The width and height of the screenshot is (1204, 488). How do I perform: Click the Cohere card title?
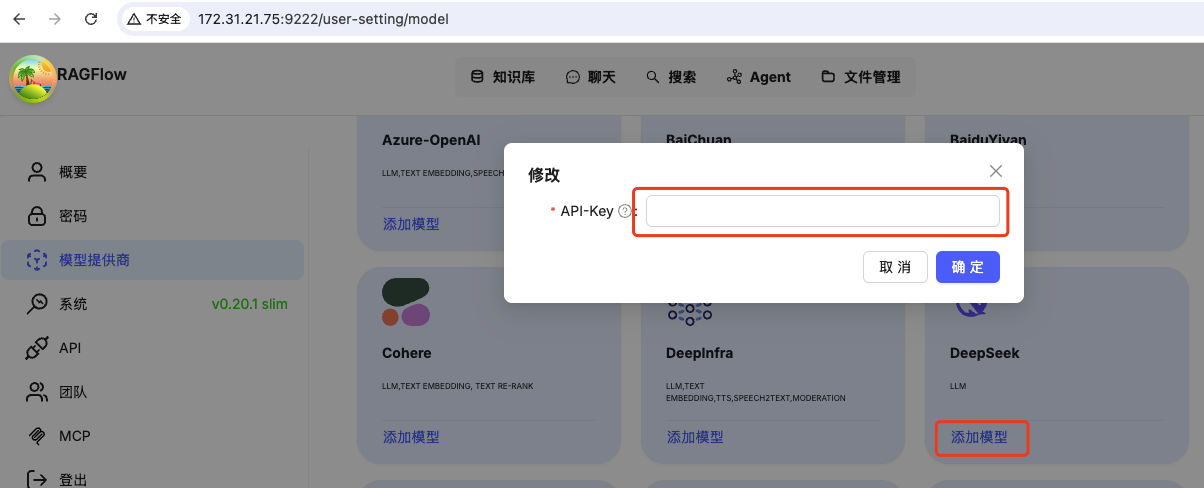click(x=407, y=353)
